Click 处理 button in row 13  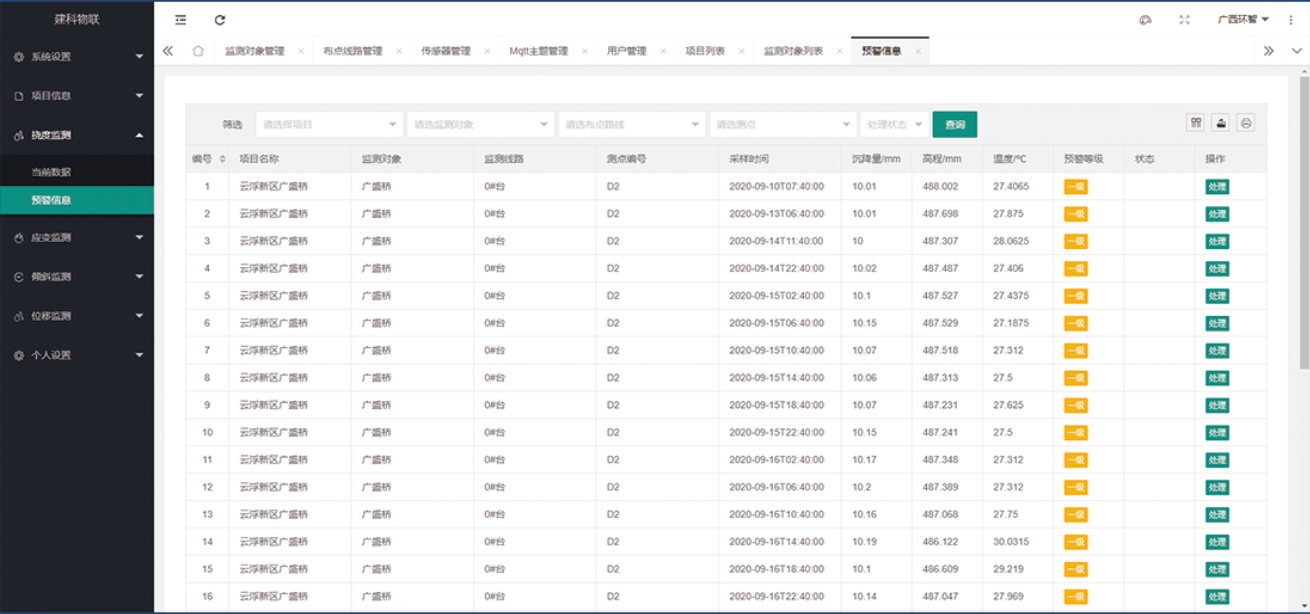pos(1217,515)
